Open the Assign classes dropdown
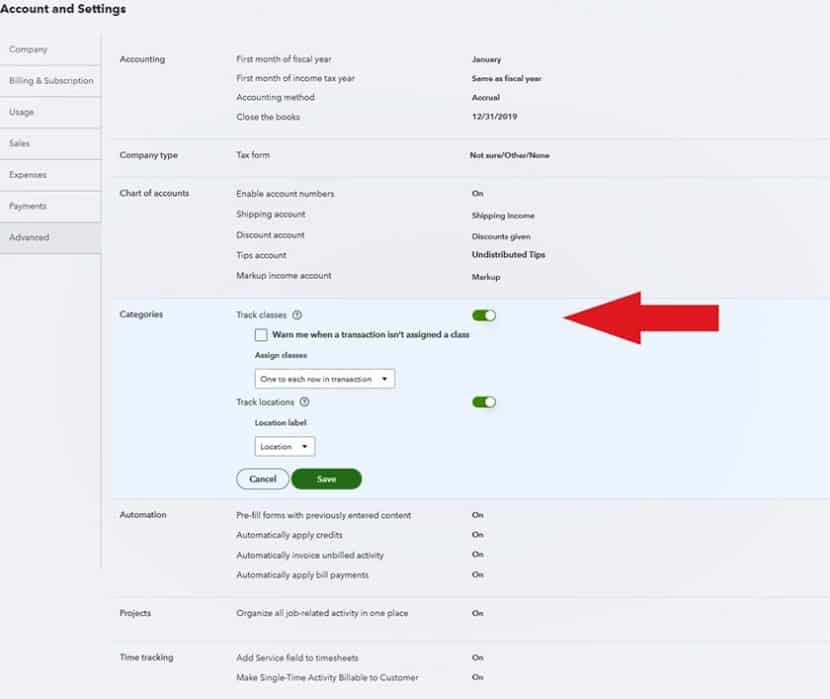The image size is (830, 699). [324, 379]
